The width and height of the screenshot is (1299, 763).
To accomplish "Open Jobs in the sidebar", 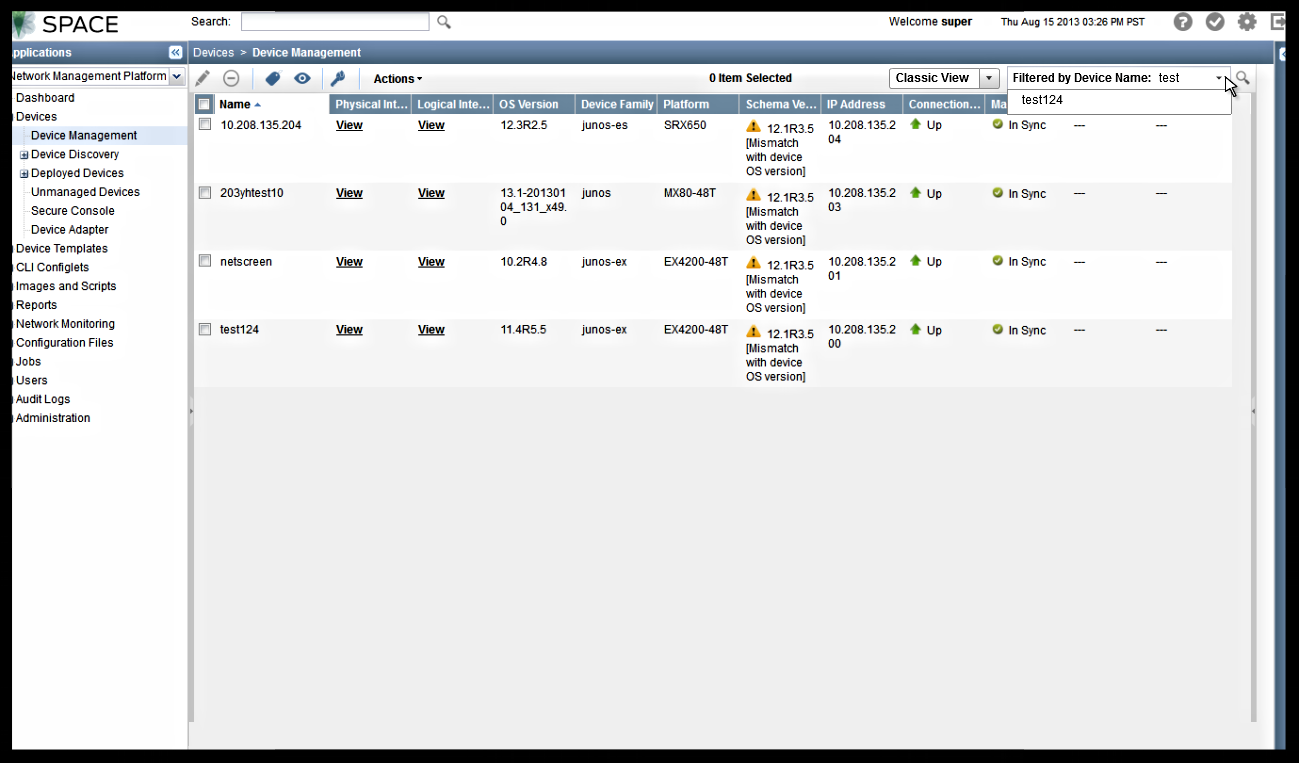I will (28, 361).
